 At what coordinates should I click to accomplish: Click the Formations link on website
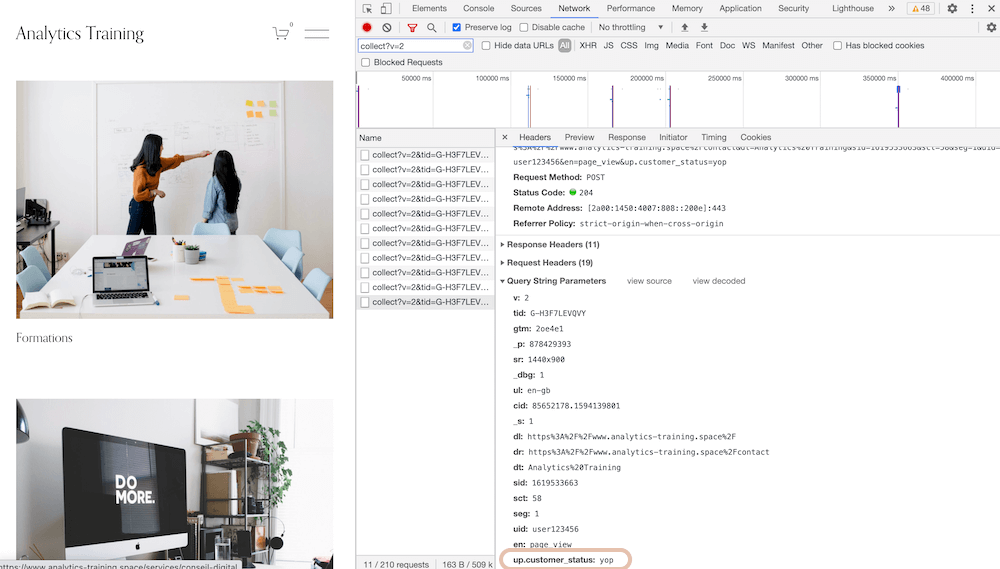pos(44,338)
